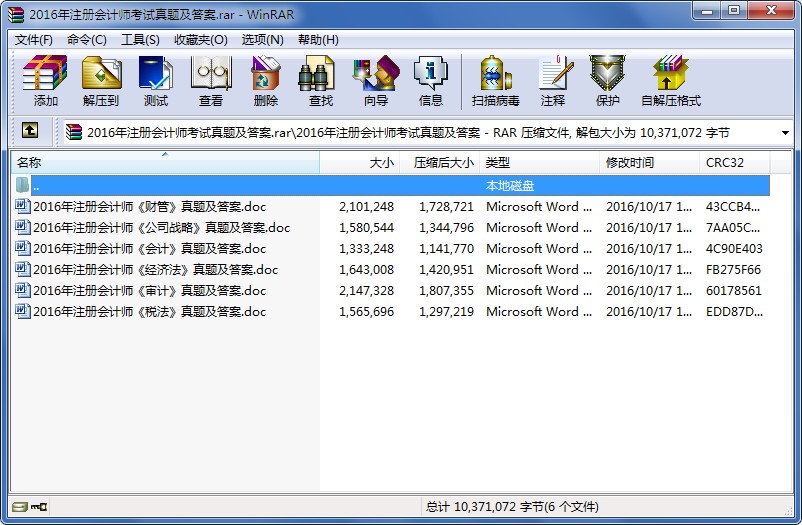Click the Word icon of 经济法 file
Screen dimensions: 802x525
point(22,269)
